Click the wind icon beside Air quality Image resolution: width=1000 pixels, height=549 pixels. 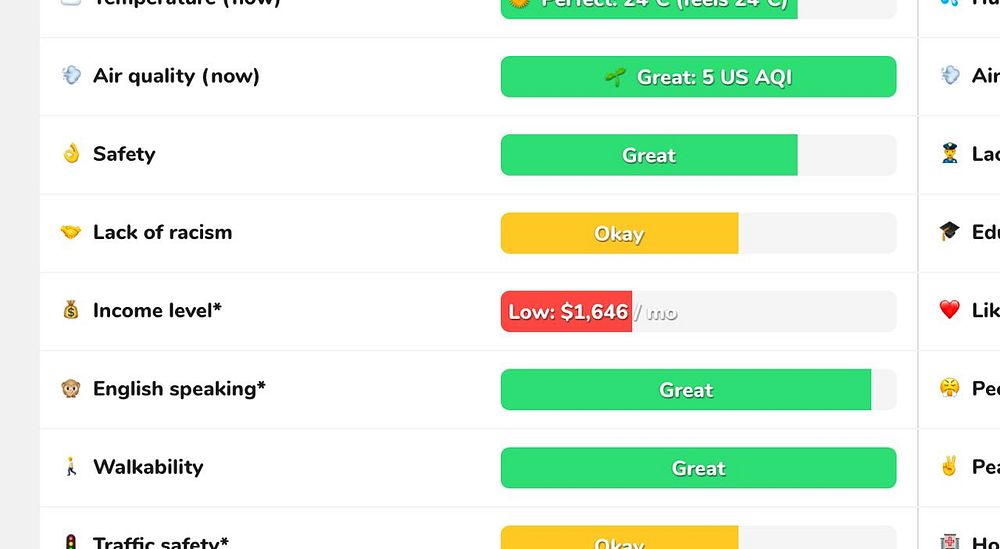pyautogui.click(x=71, y=75)
